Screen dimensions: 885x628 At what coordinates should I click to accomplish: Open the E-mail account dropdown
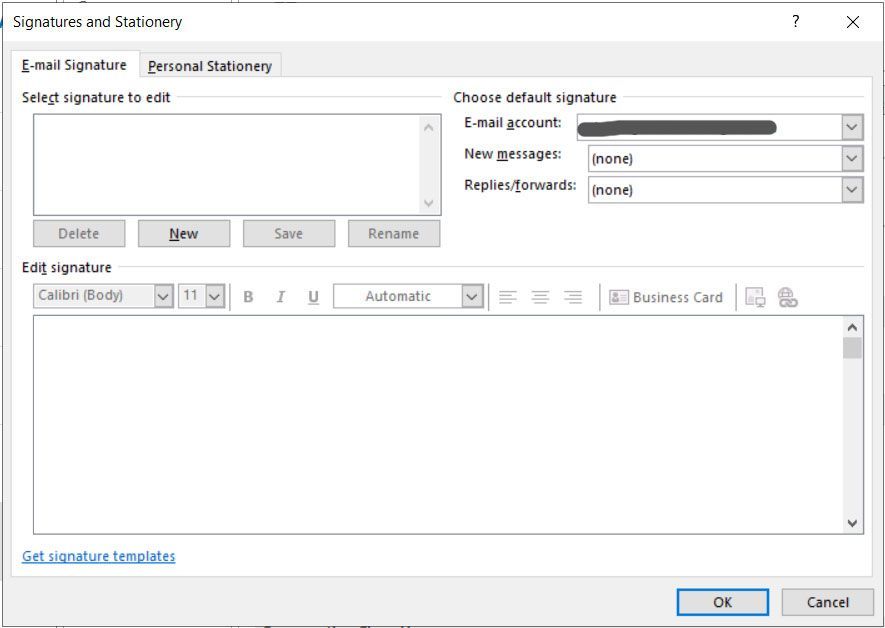point(852,127)
